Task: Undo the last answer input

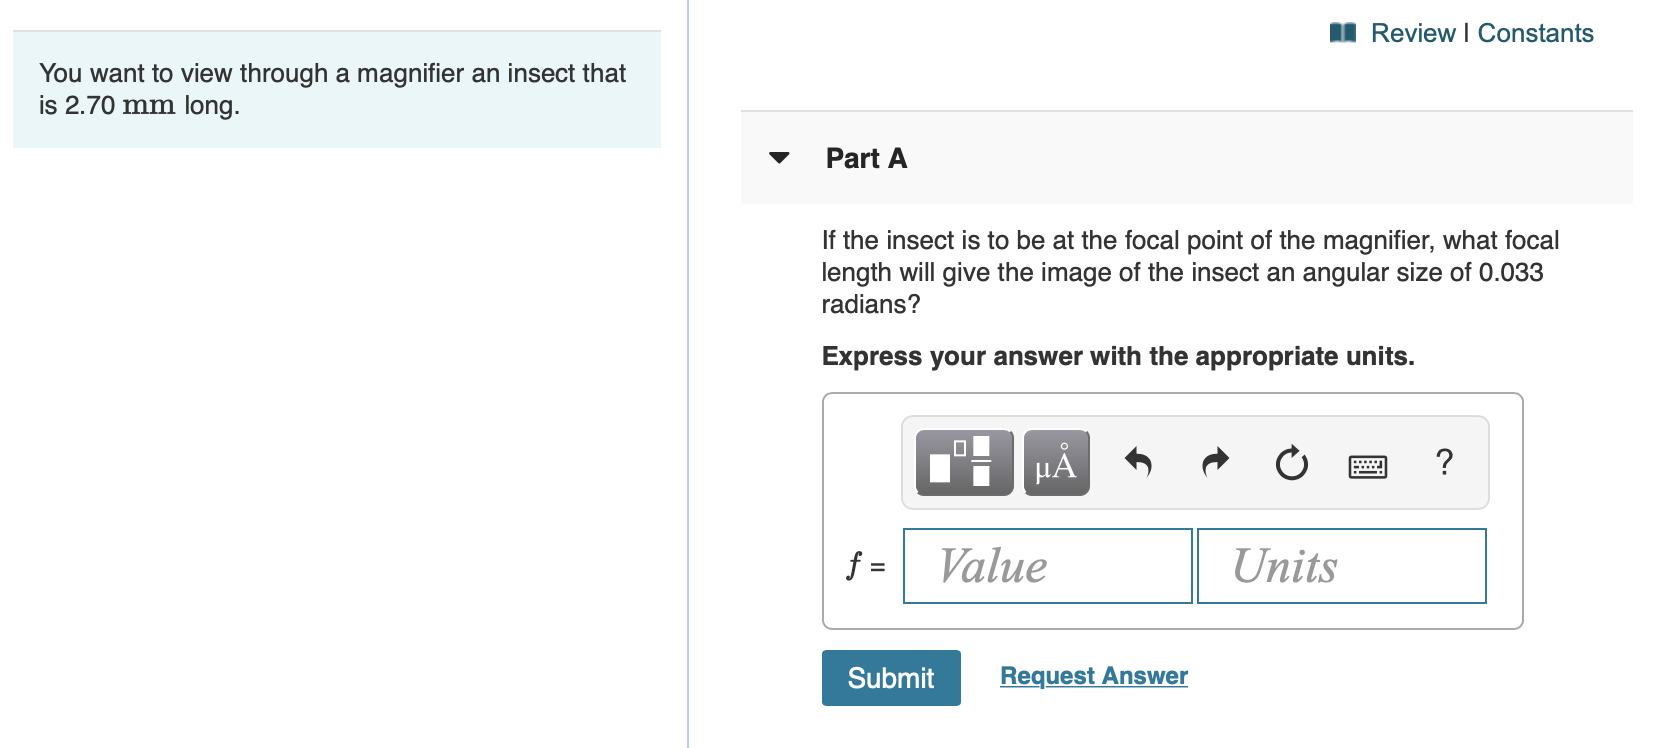Action: (1138, 462)
